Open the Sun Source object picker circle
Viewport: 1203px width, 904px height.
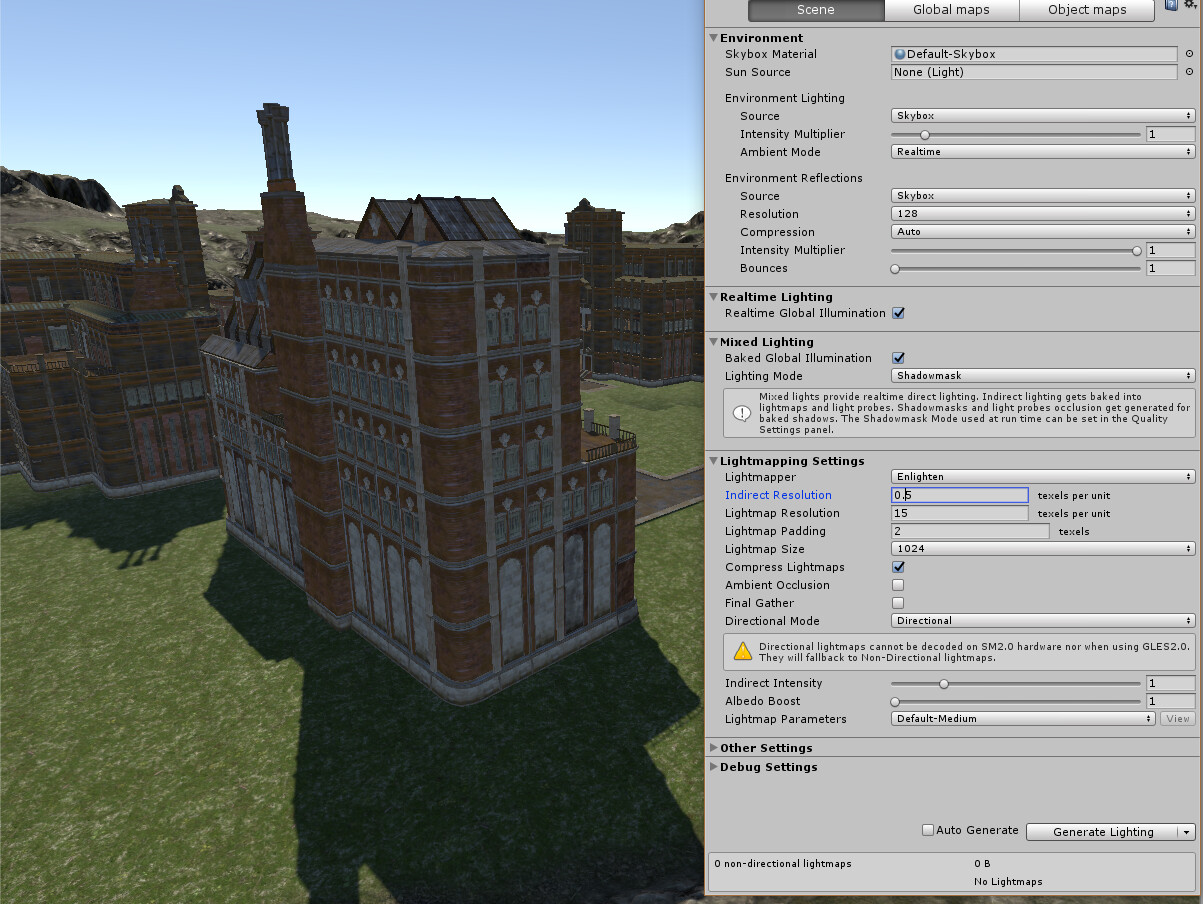[1190, 72]
